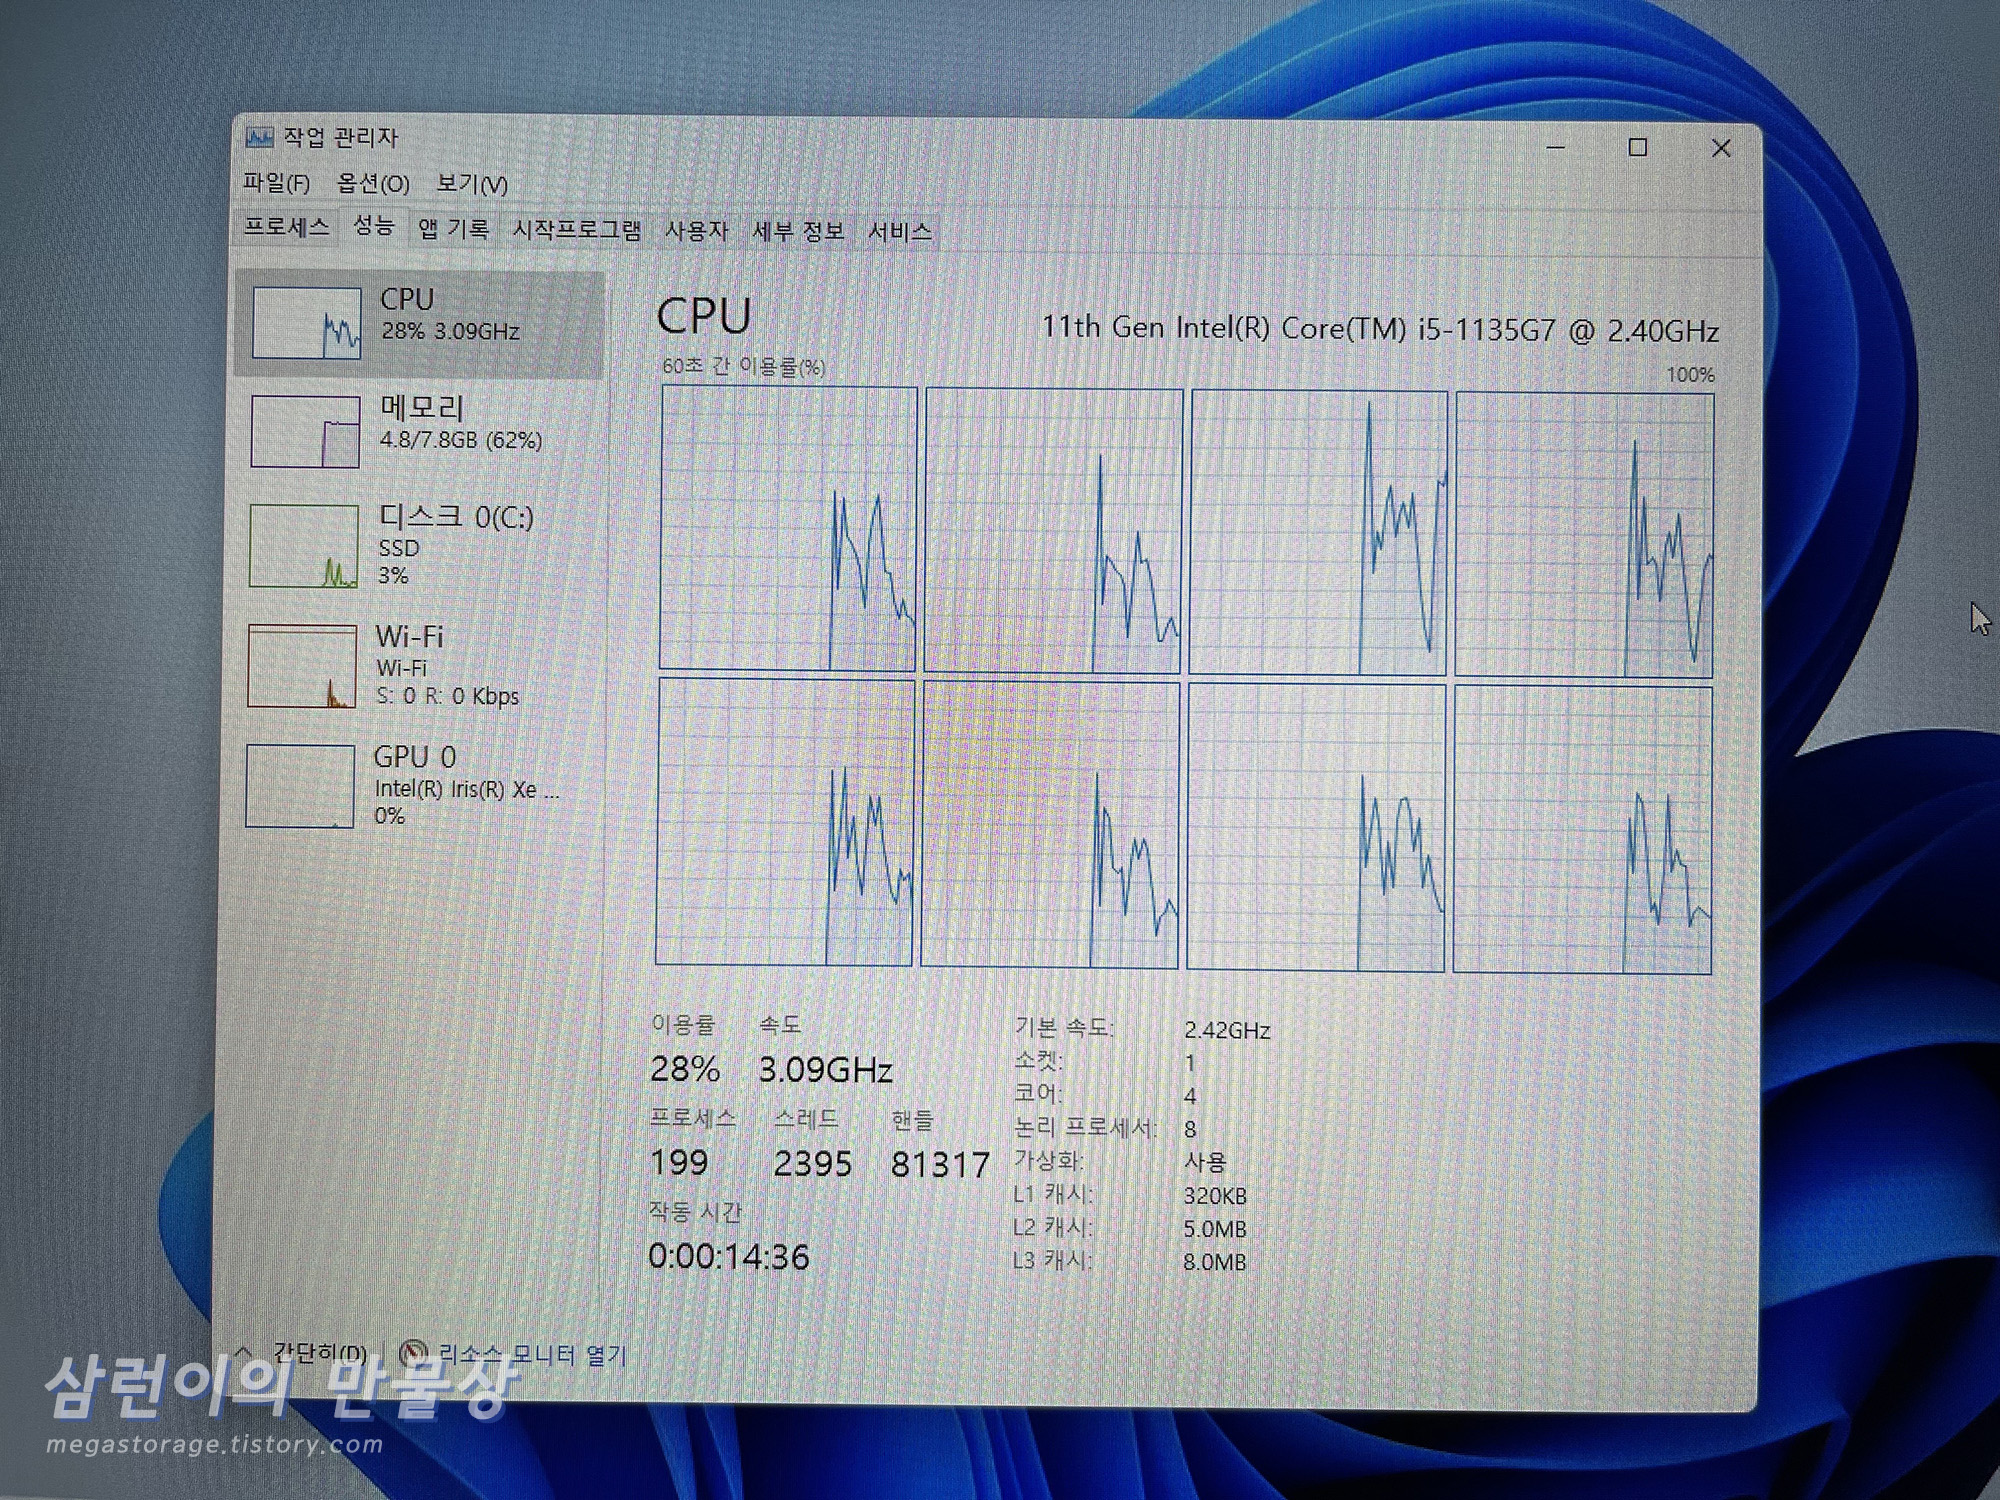Select the CPU usage thumbnail graph
Viewport: 2000px width, 1500px height.
pos(306,323)
